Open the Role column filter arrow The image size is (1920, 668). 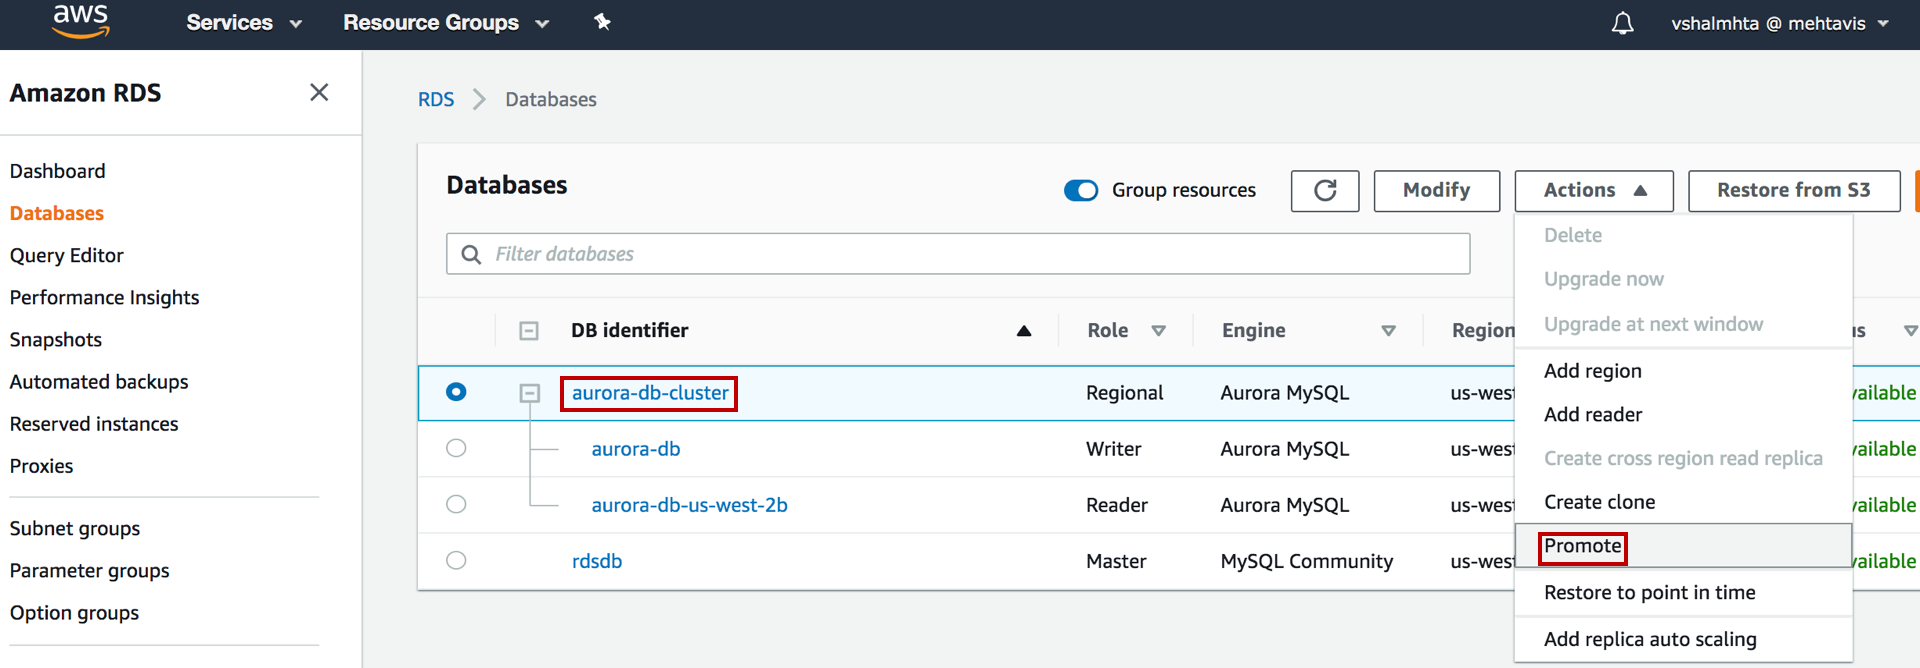tap(1158, 331)
